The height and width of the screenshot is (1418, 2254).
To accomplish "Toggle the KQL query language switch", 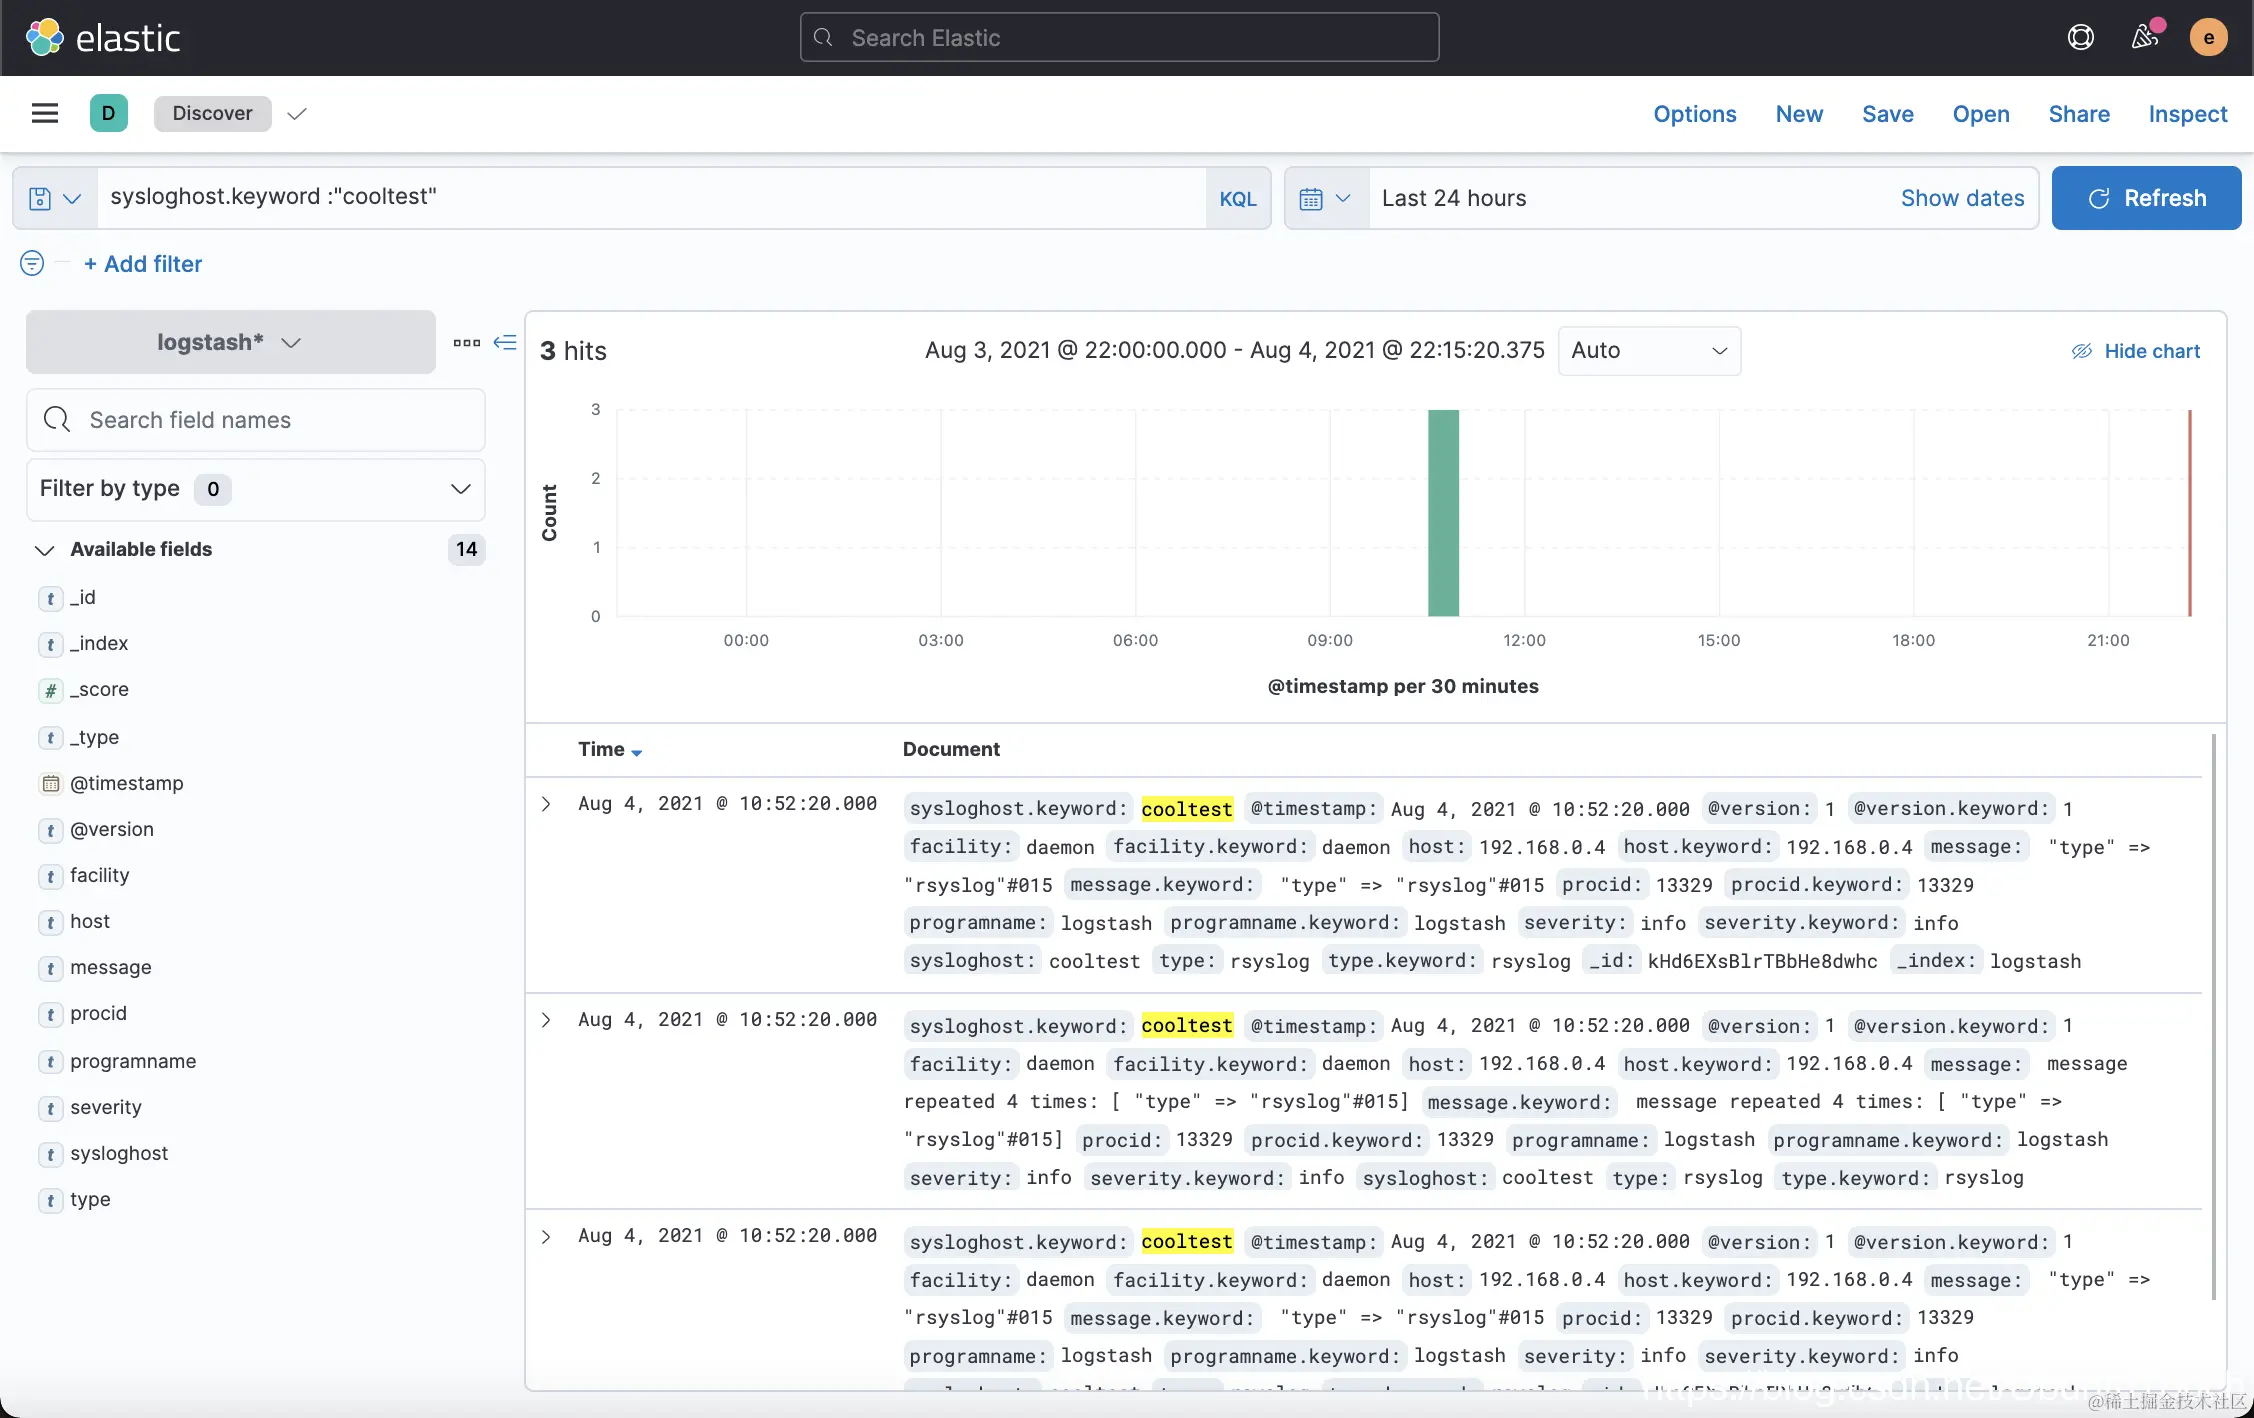I will click(1237, 198).
